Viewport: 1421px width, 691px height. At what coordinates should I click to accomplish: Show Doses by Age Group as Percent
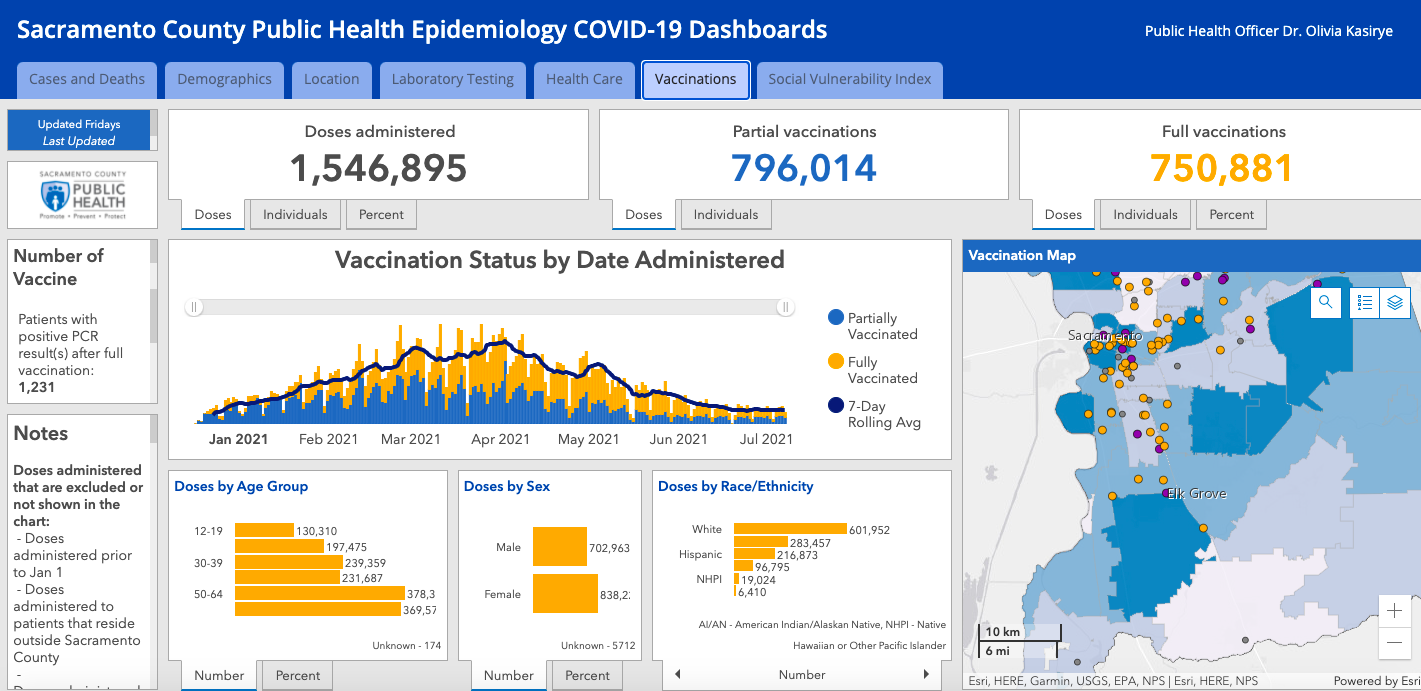pos(298,676)
